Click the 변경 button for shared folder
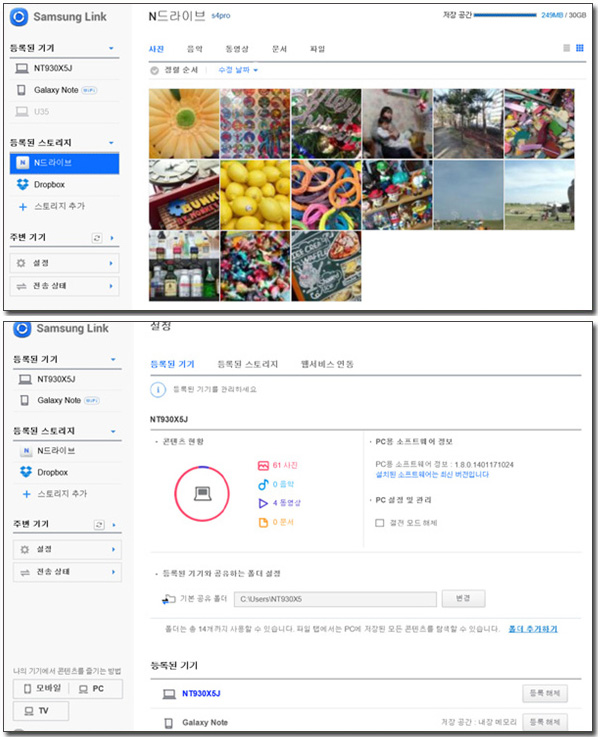The image size is (600, 740). click(x=463, y=599)
